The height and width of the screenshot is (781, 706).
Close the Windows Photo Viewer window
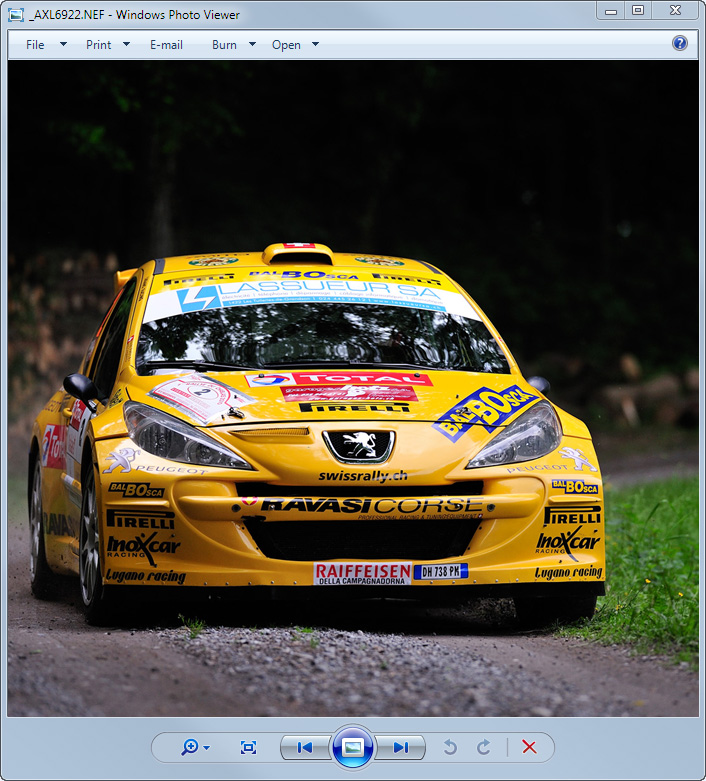pyautogui.click(x=675, y=11)
